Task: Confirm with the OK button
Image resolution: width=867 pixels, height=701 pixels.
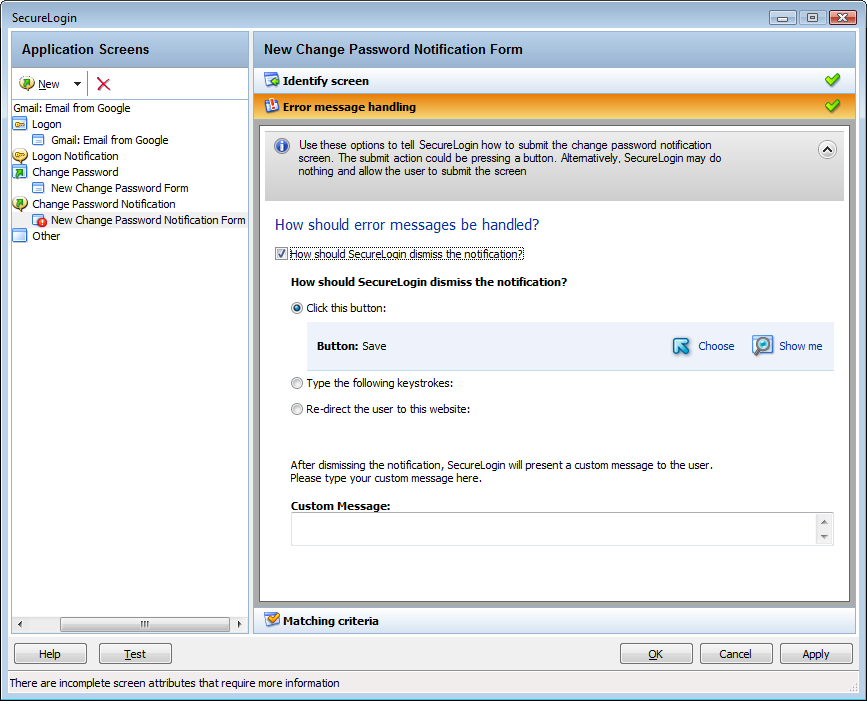Action: (x=656, y=654)
